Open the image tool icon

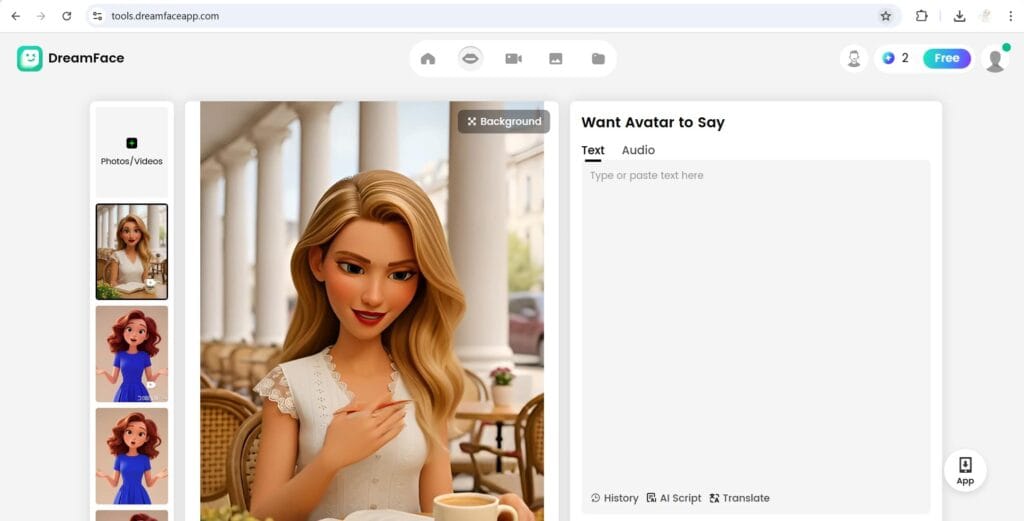pyautogui.click(x=556, y=59)
